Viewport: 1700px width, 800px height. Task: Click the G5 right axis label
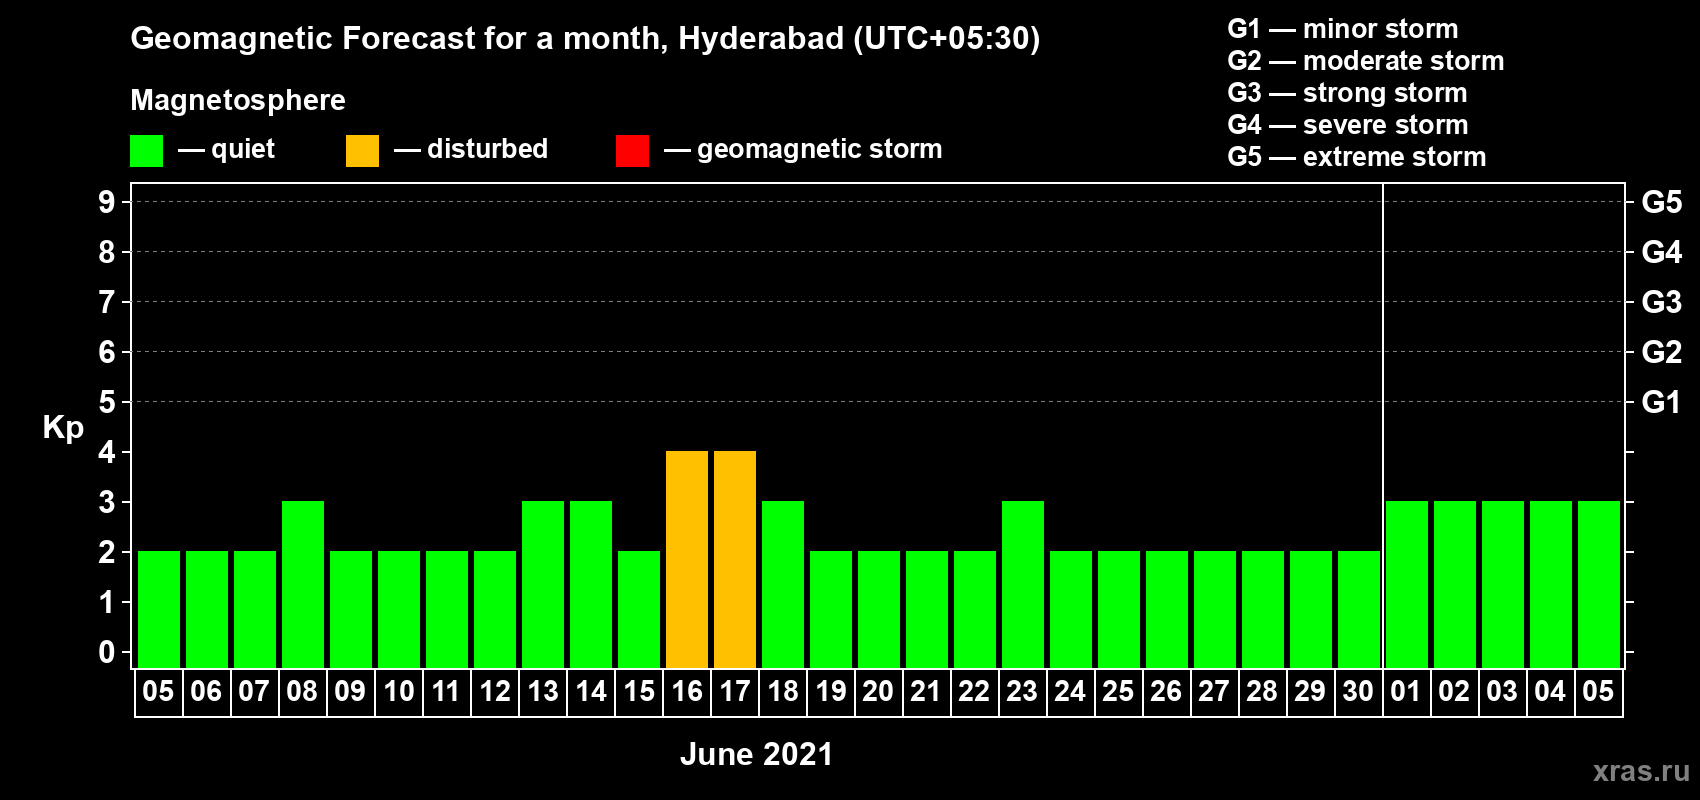1662,202
